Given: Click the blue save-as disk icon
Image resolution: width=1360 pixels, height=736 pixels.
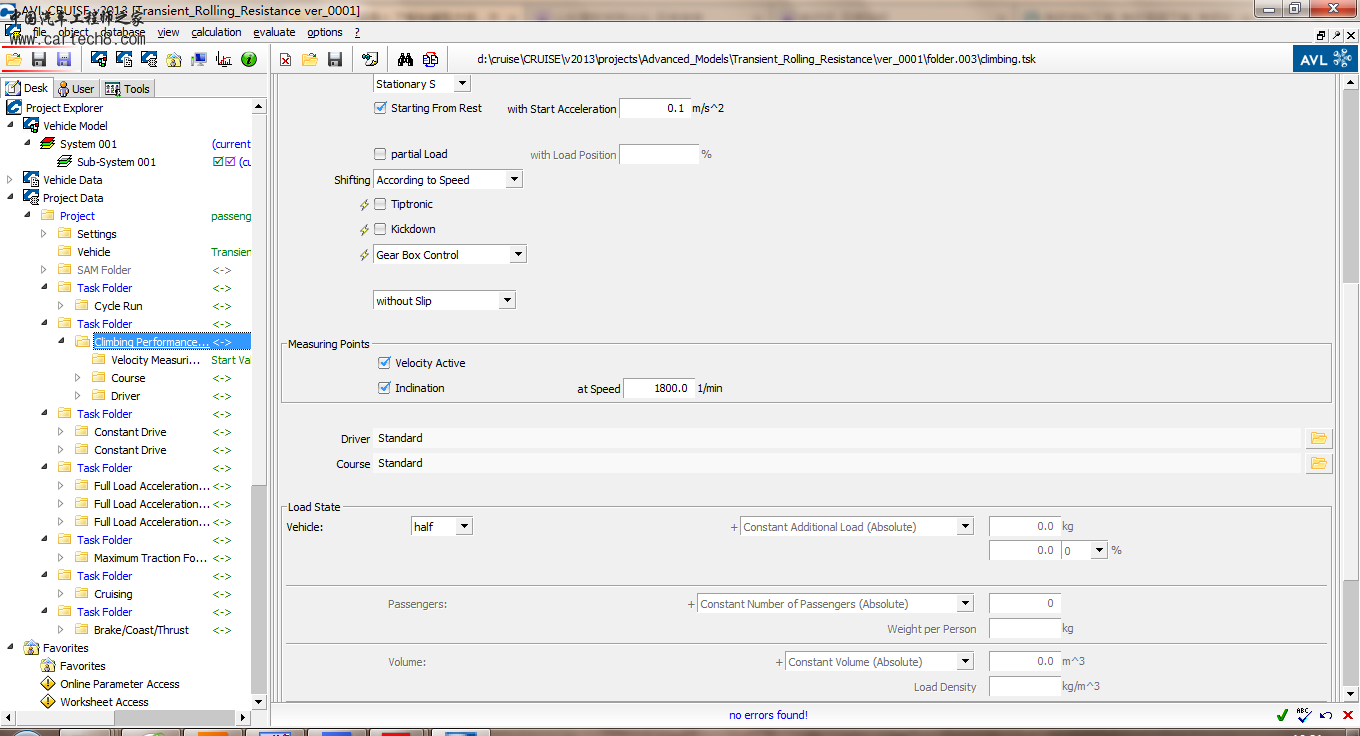Looking at the screenshot, I should point(63,59).
